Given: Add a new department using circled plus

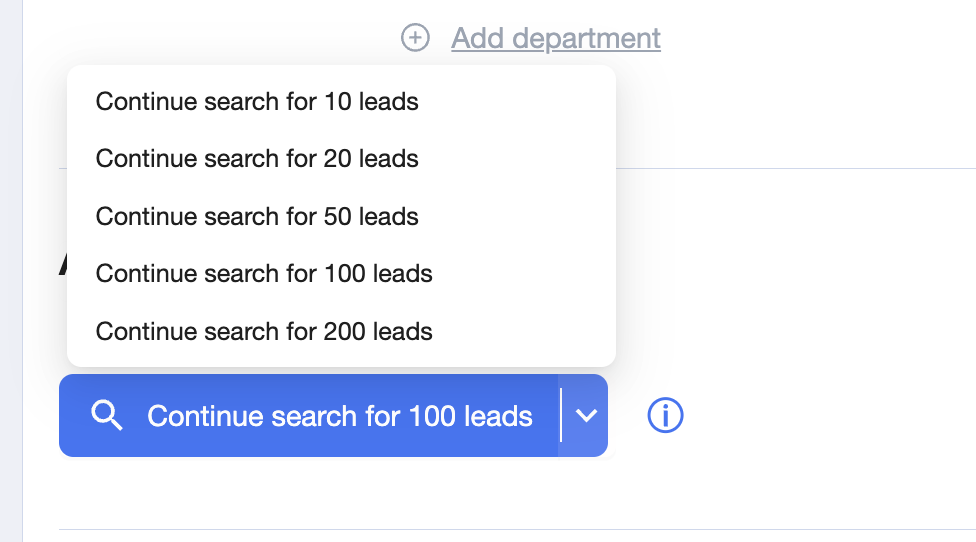Looking at the screenshot, I should (x=415, y=38).
